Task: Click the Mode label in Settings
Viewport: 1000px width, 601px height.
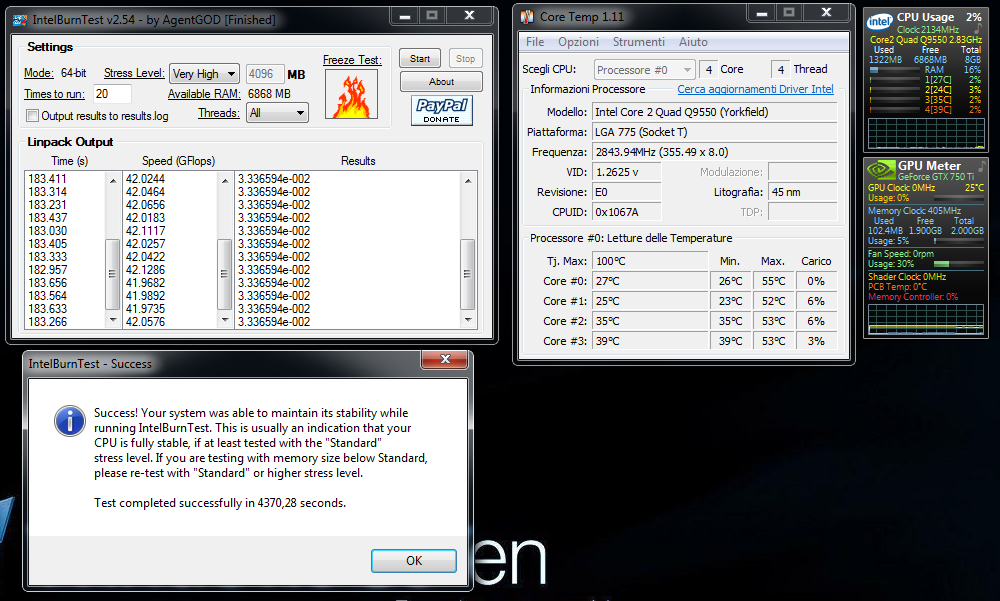Action: coord(38,73)
